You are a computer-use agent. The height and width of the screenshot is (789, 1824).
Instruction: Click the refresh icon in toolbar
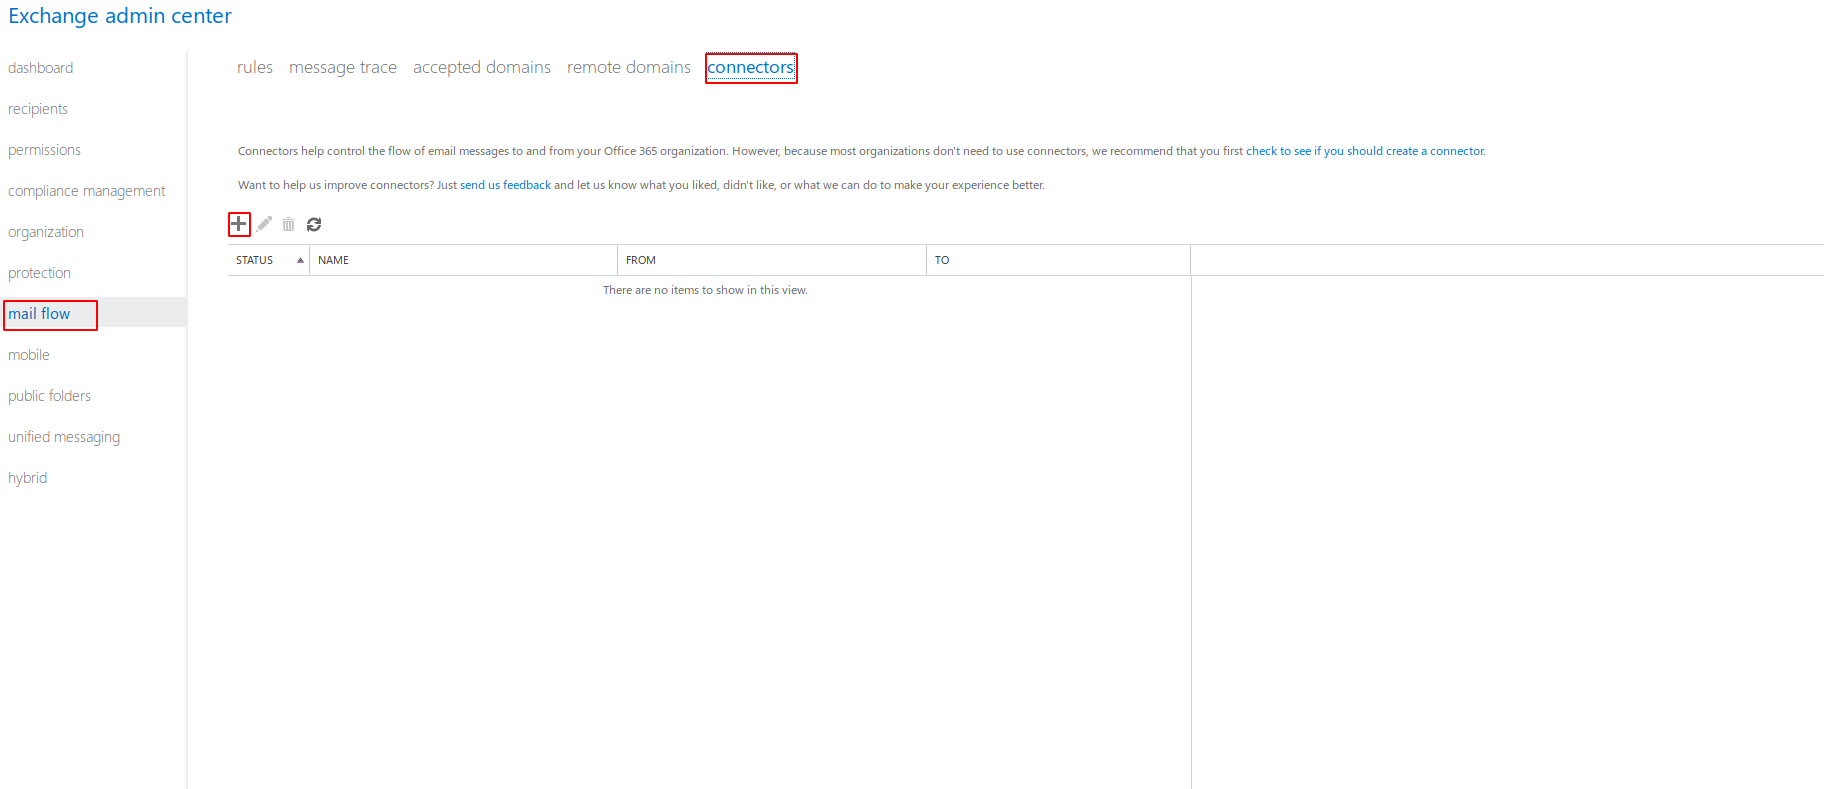click(314, 224)
